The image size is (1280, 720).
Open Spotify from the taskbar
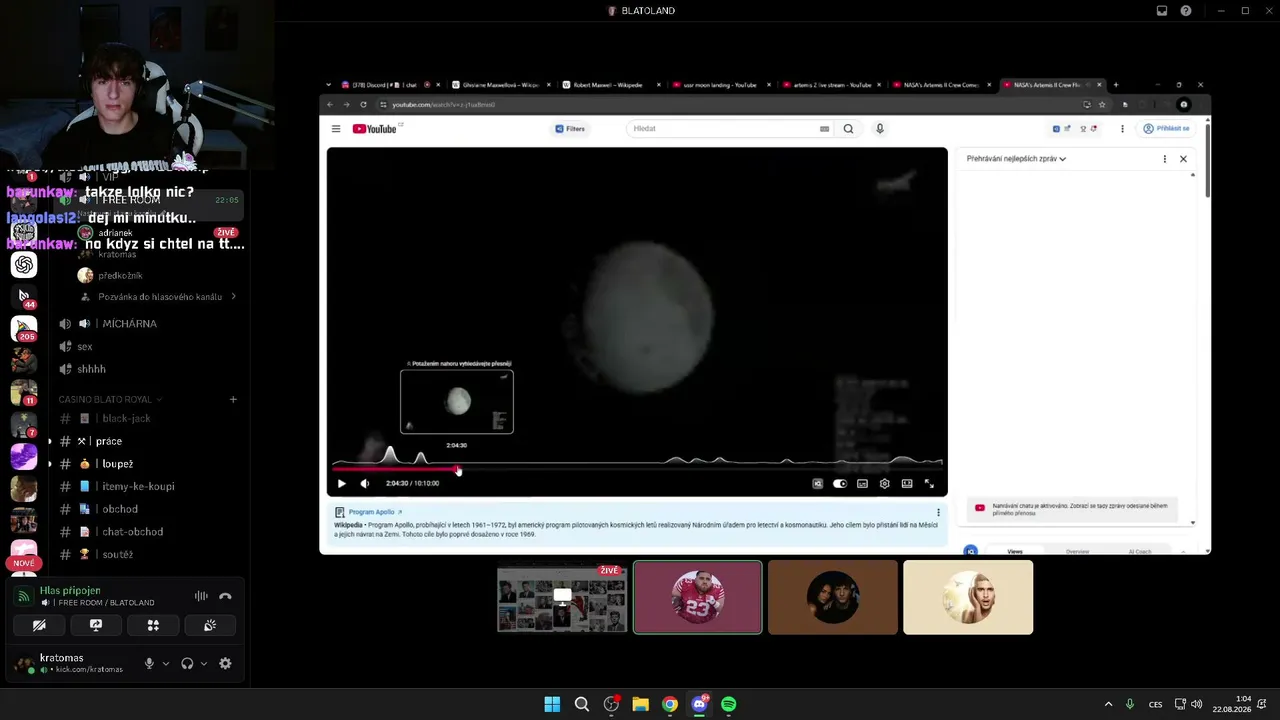[729, 704]
